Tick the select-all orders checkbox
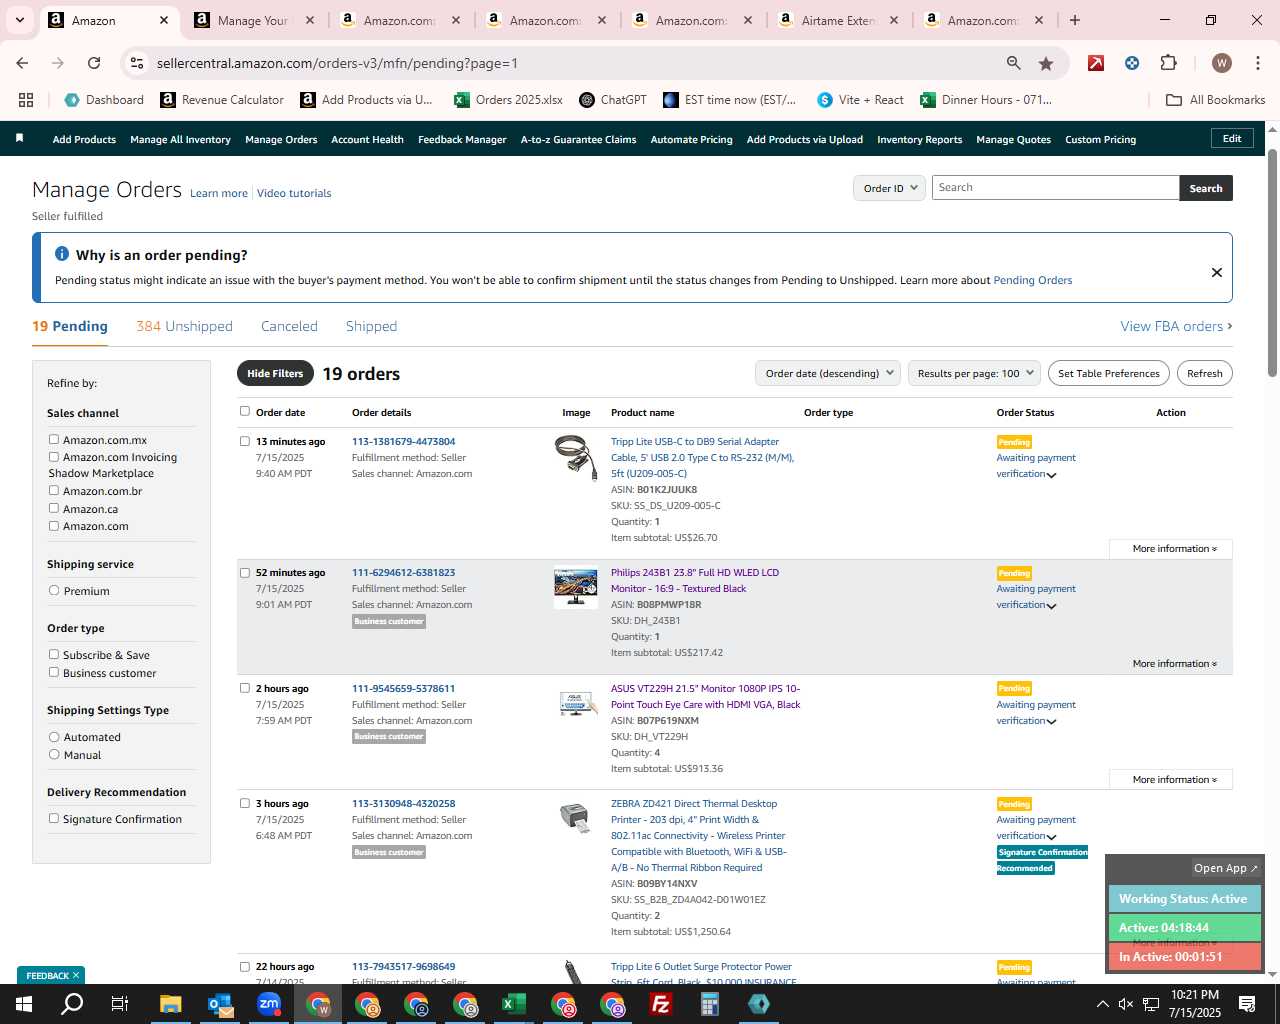 click(245, 411)
